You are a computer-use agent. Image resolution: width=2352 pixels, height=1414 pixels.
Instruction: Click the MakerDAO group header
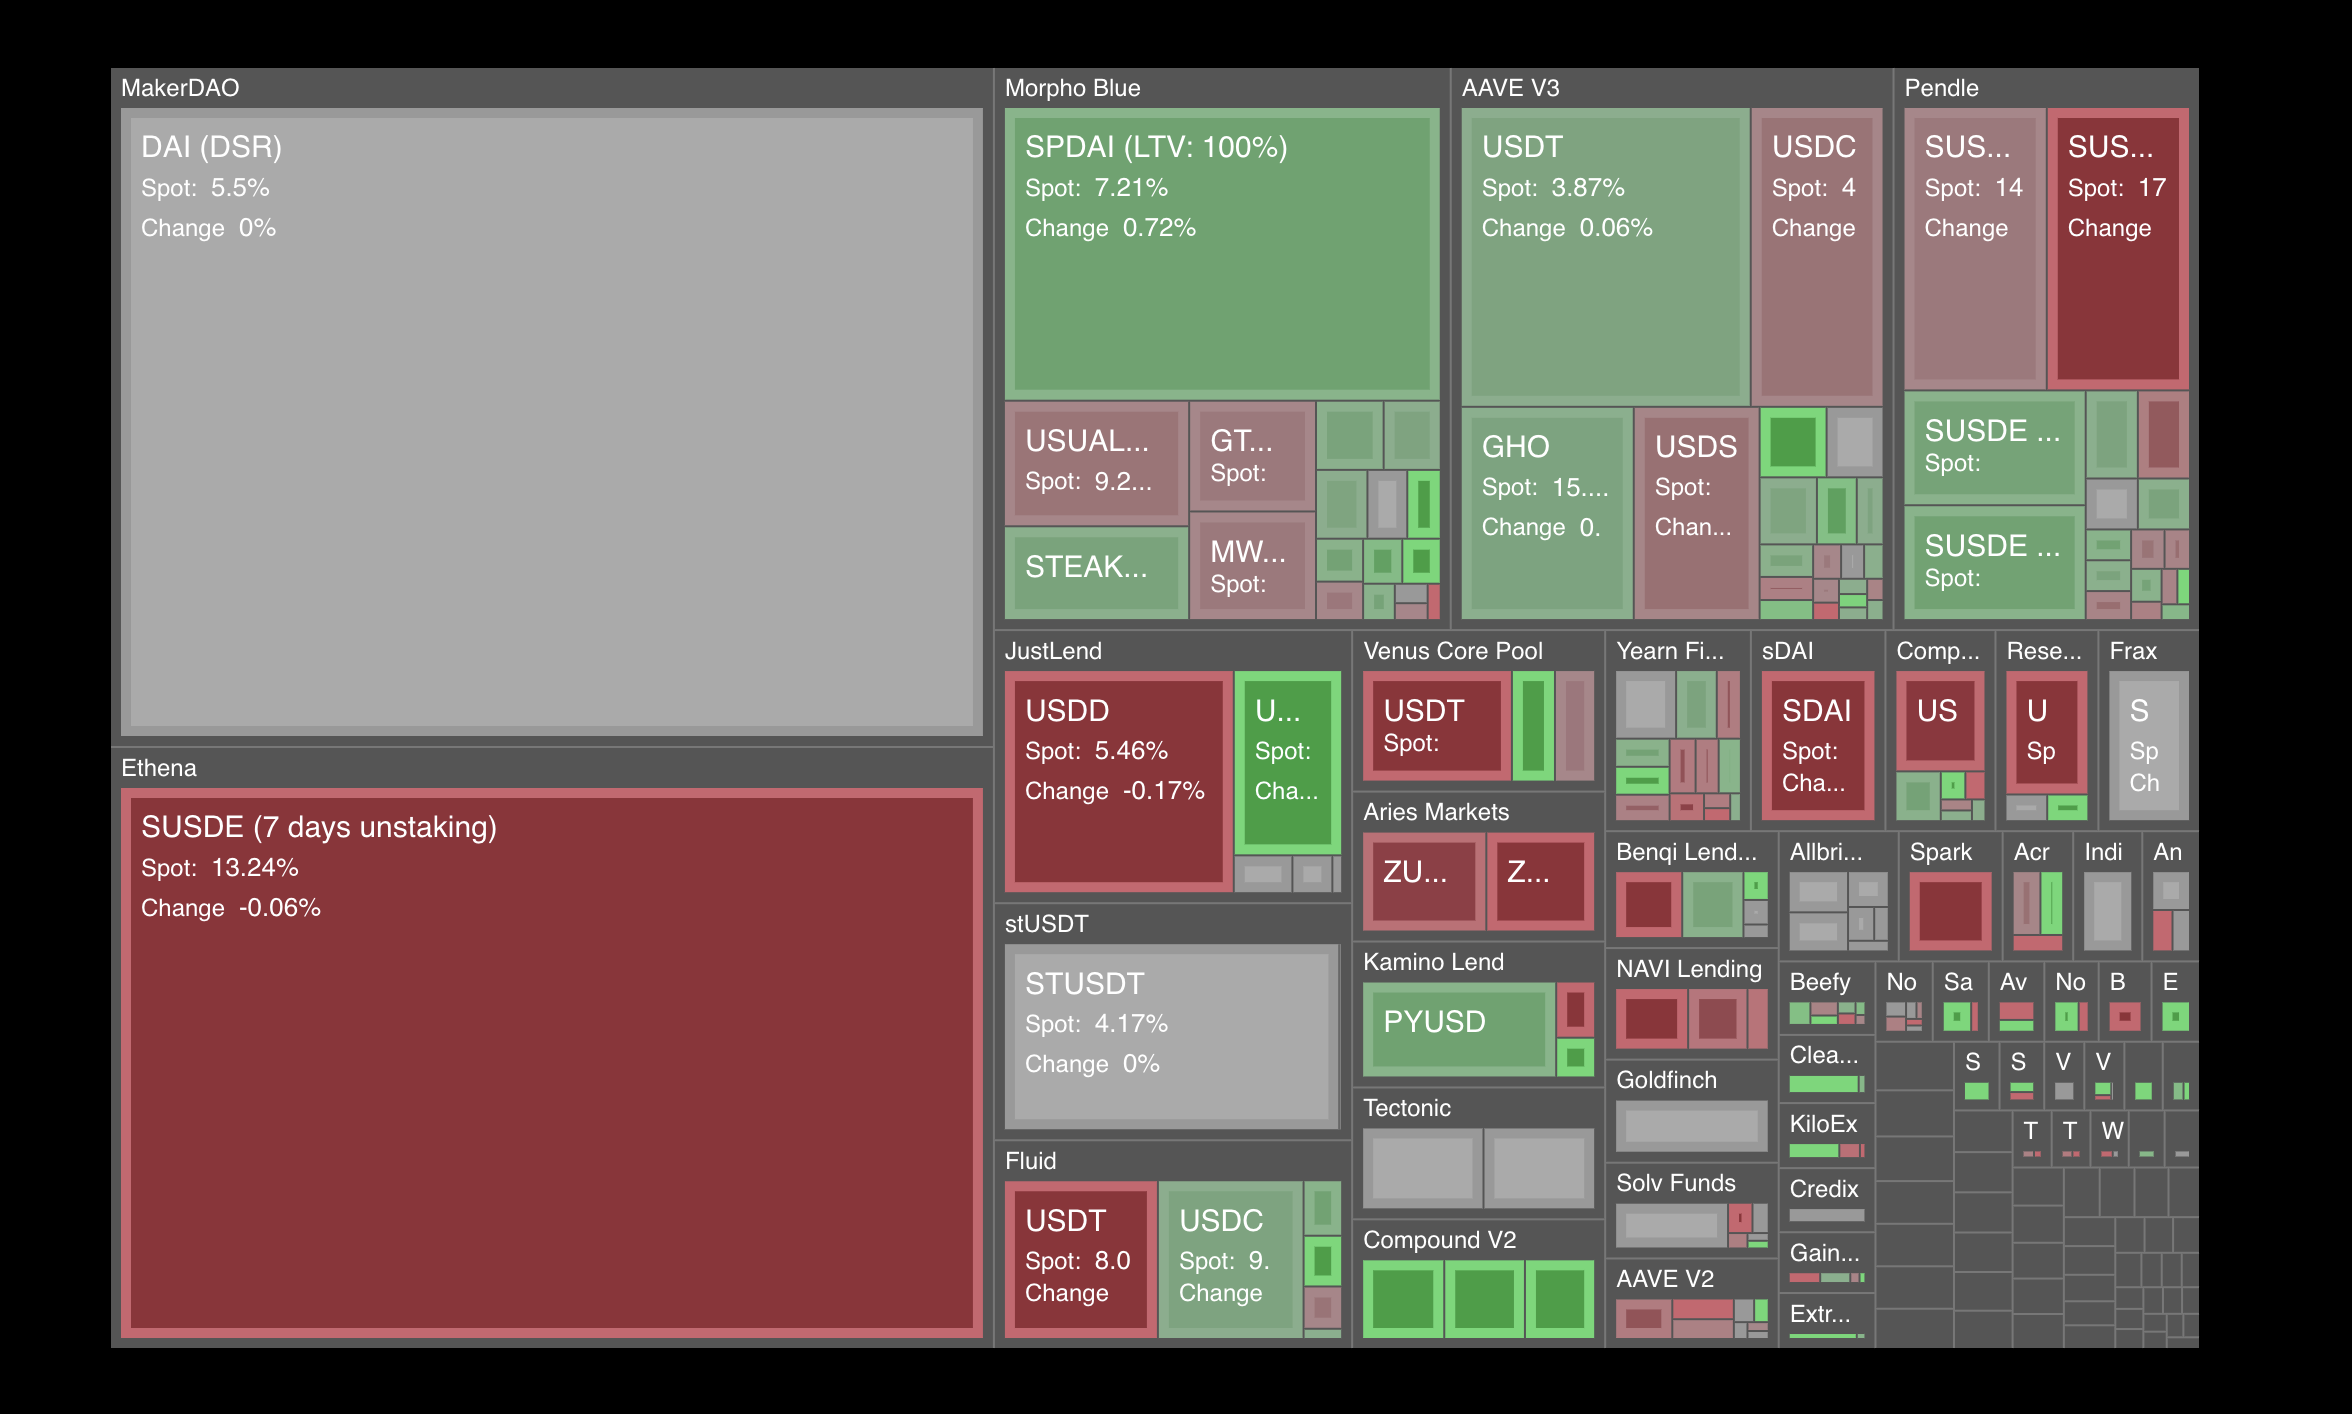pyautogui.click(x=180, y=88)
